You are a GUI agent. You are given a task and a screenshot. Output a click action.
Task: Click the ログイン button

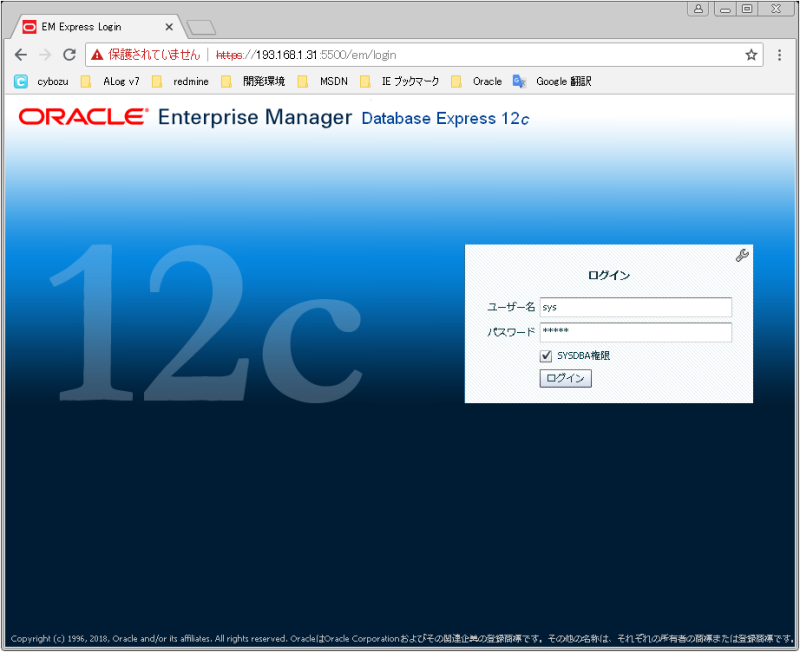(x=565, y=378)
